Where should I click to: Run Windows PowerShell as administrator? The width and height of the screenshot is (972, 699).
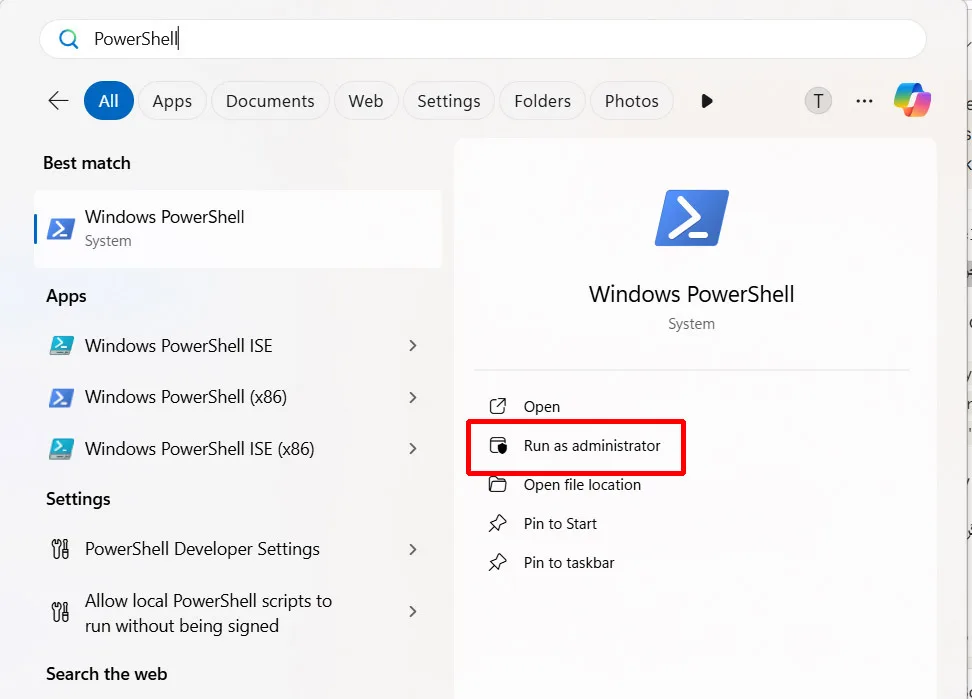click(x=591, y=446)
